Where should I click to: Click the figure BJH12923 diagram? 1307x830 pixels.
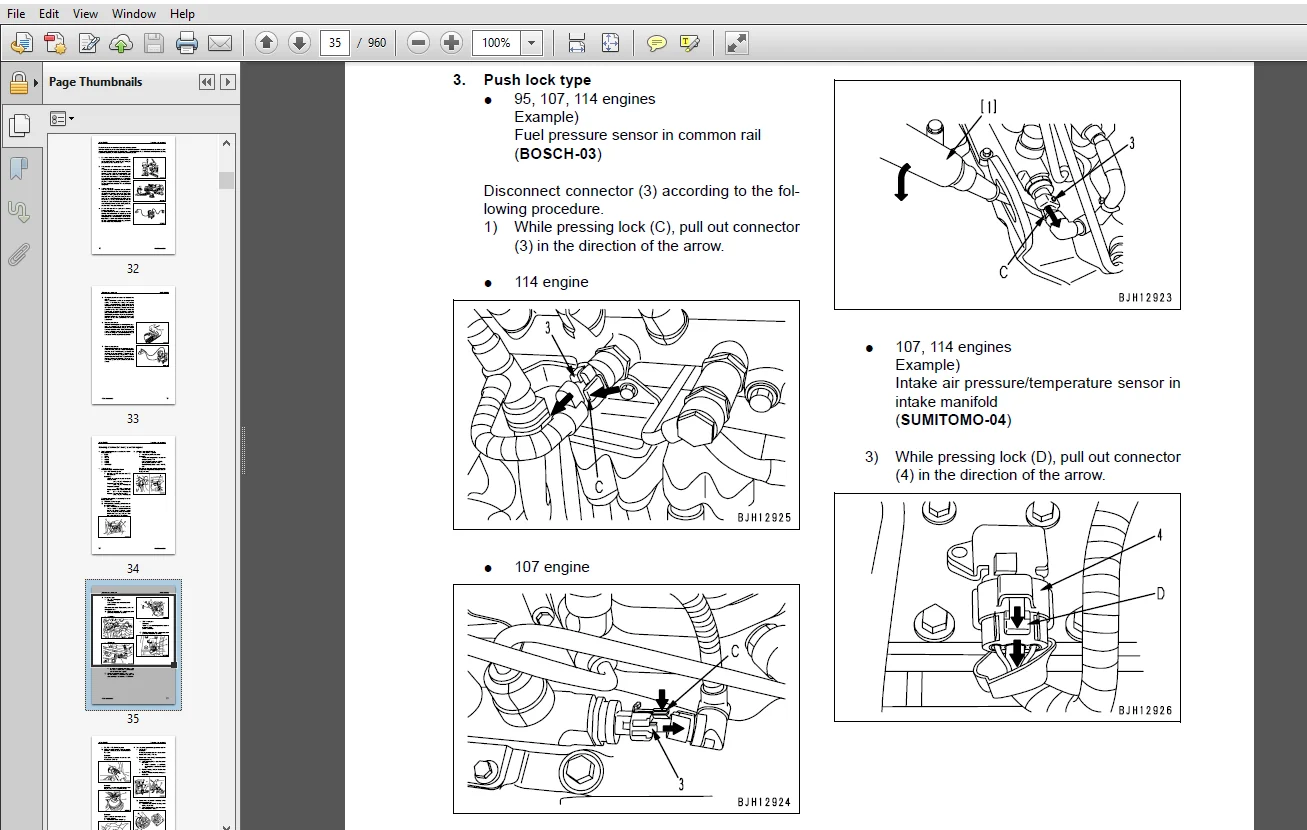point(1007,195)
